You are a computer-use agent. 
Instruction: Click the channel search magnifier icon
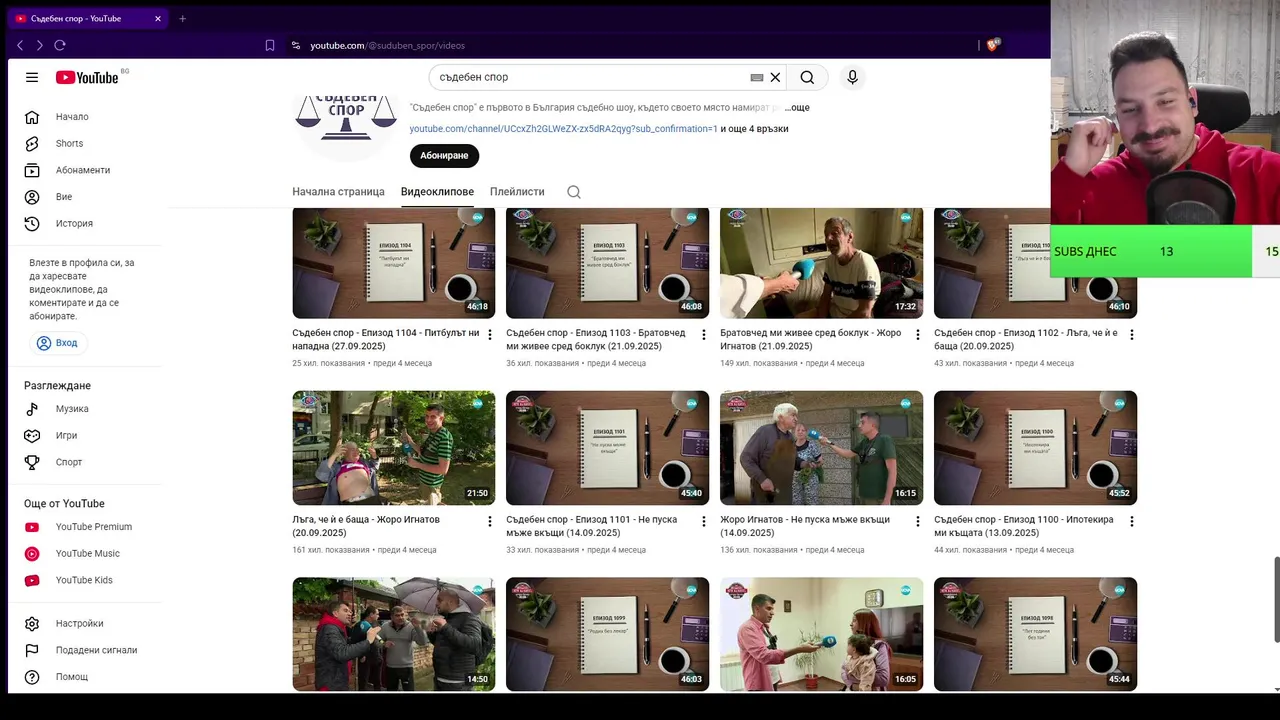click(x=574, y=192)
